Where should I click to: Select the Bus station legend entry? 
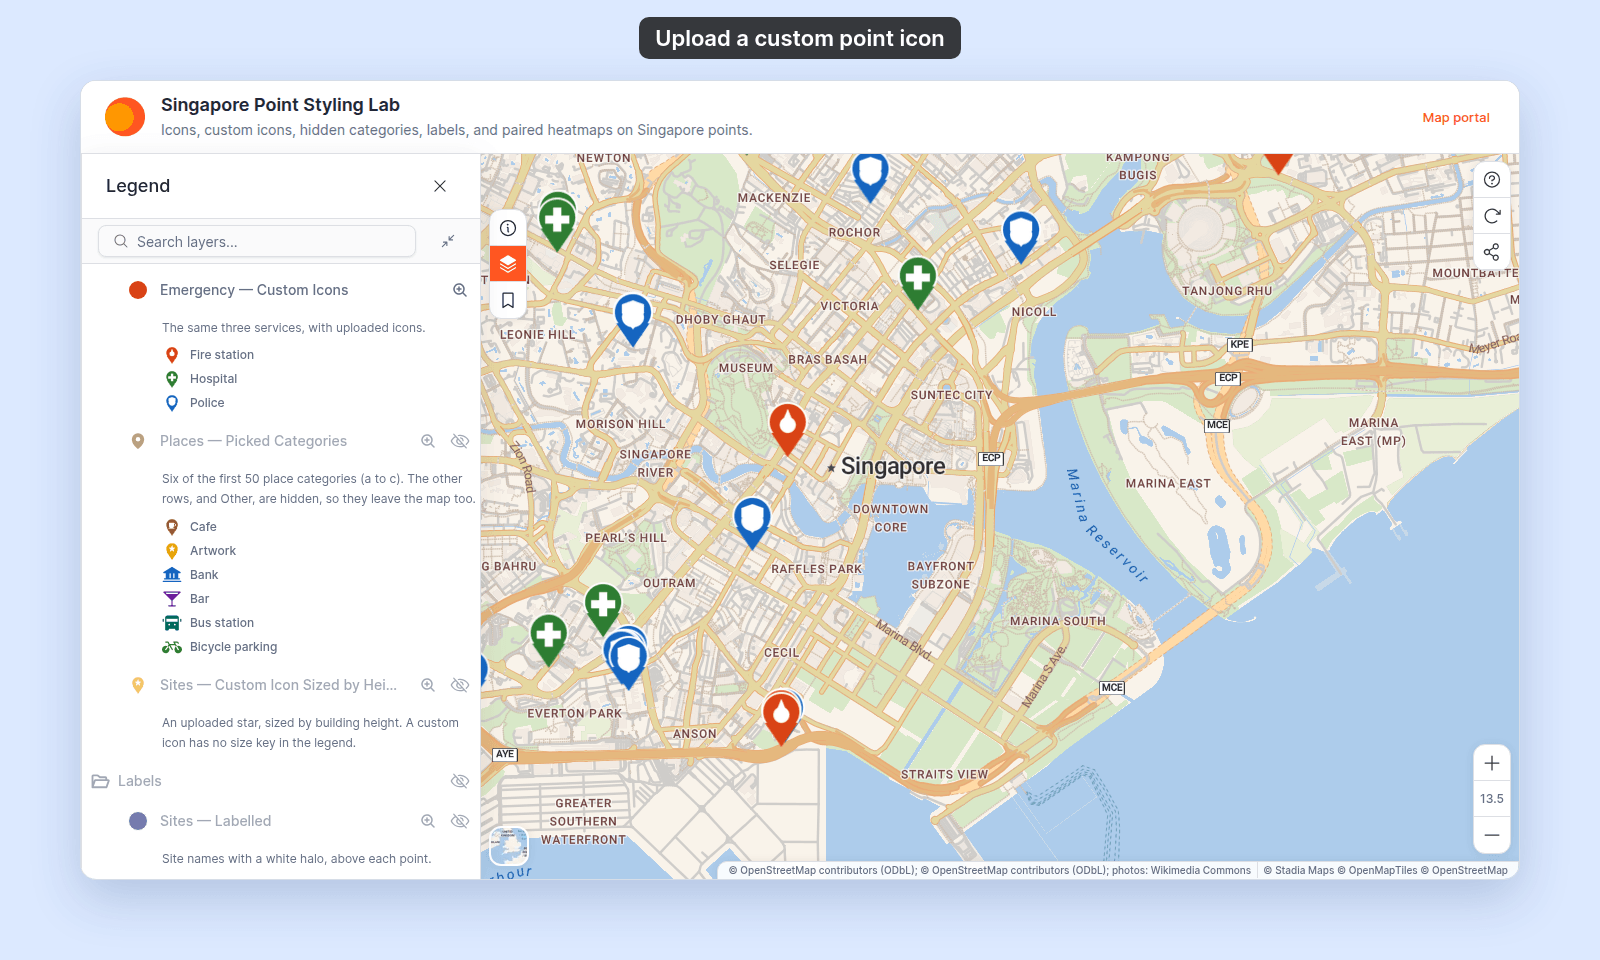(209, 623)
